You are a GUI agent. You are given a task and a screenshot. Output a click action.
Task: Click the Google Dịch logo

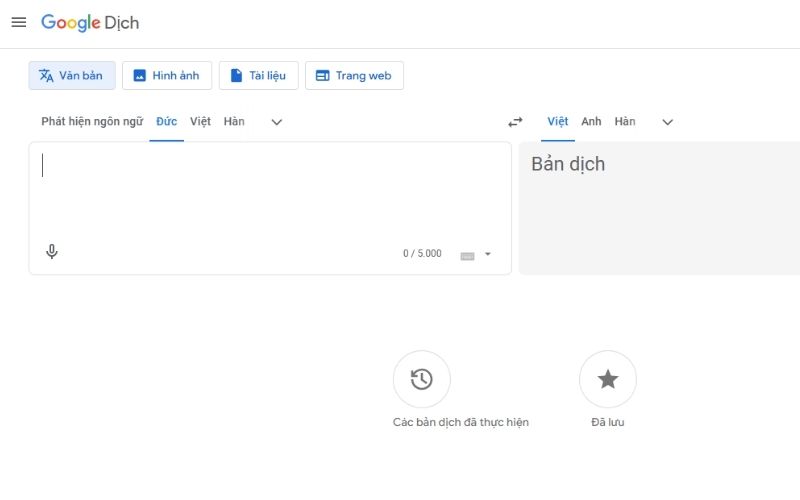[90, 23]
